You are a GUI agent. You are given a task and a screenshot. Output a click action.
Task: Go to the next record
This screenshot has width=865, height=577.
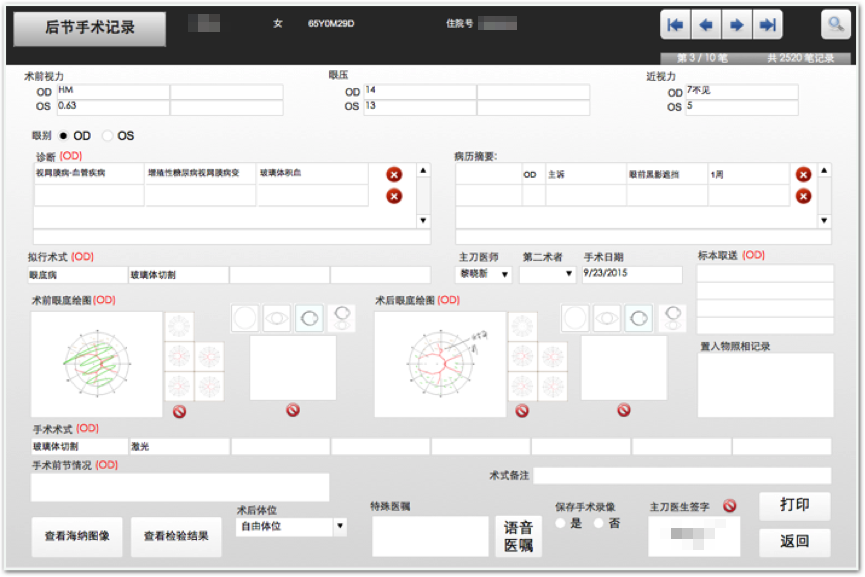tap(737, 25)
